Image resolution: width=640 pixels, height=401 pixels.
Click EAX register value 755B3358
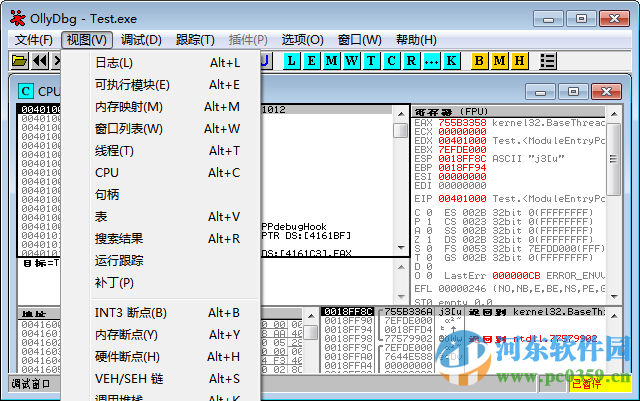[x=462, y=123]
